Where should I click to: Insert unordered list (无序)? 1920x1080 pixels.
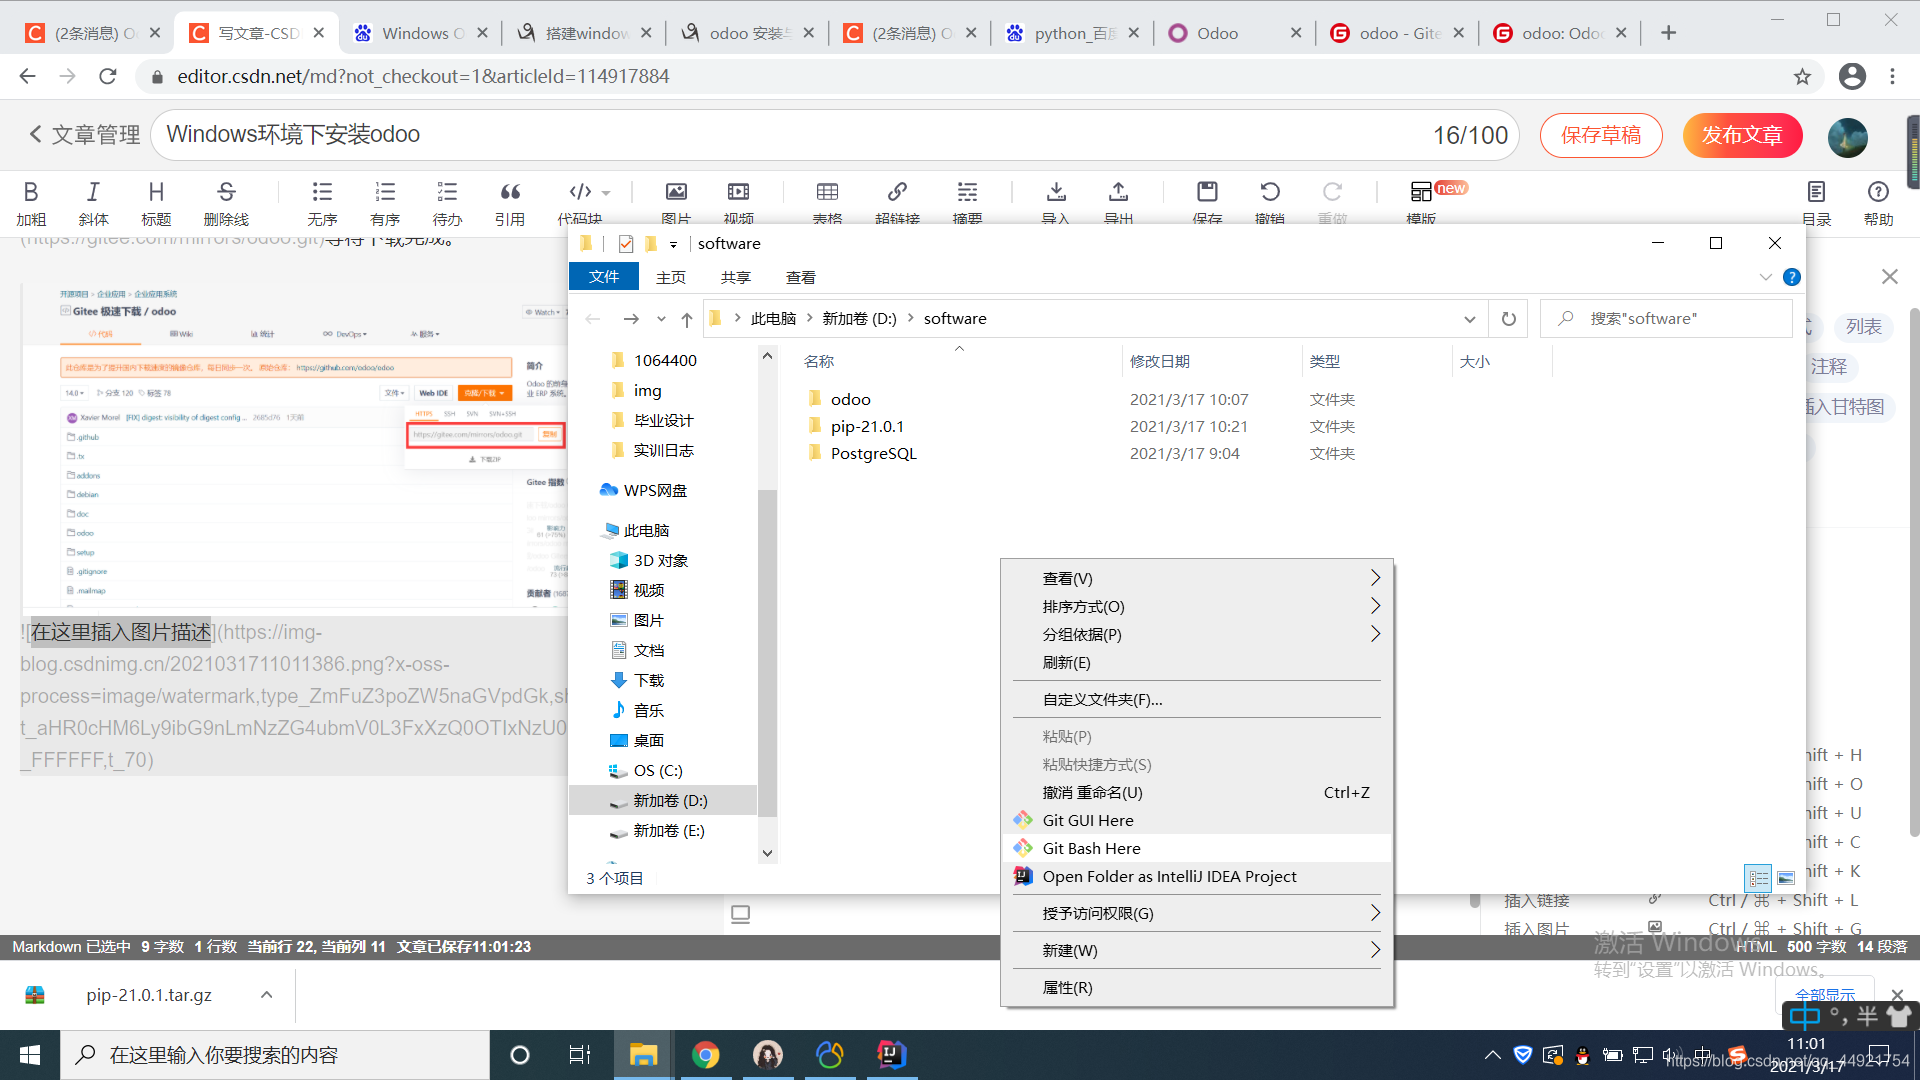[x=322, y=203]
